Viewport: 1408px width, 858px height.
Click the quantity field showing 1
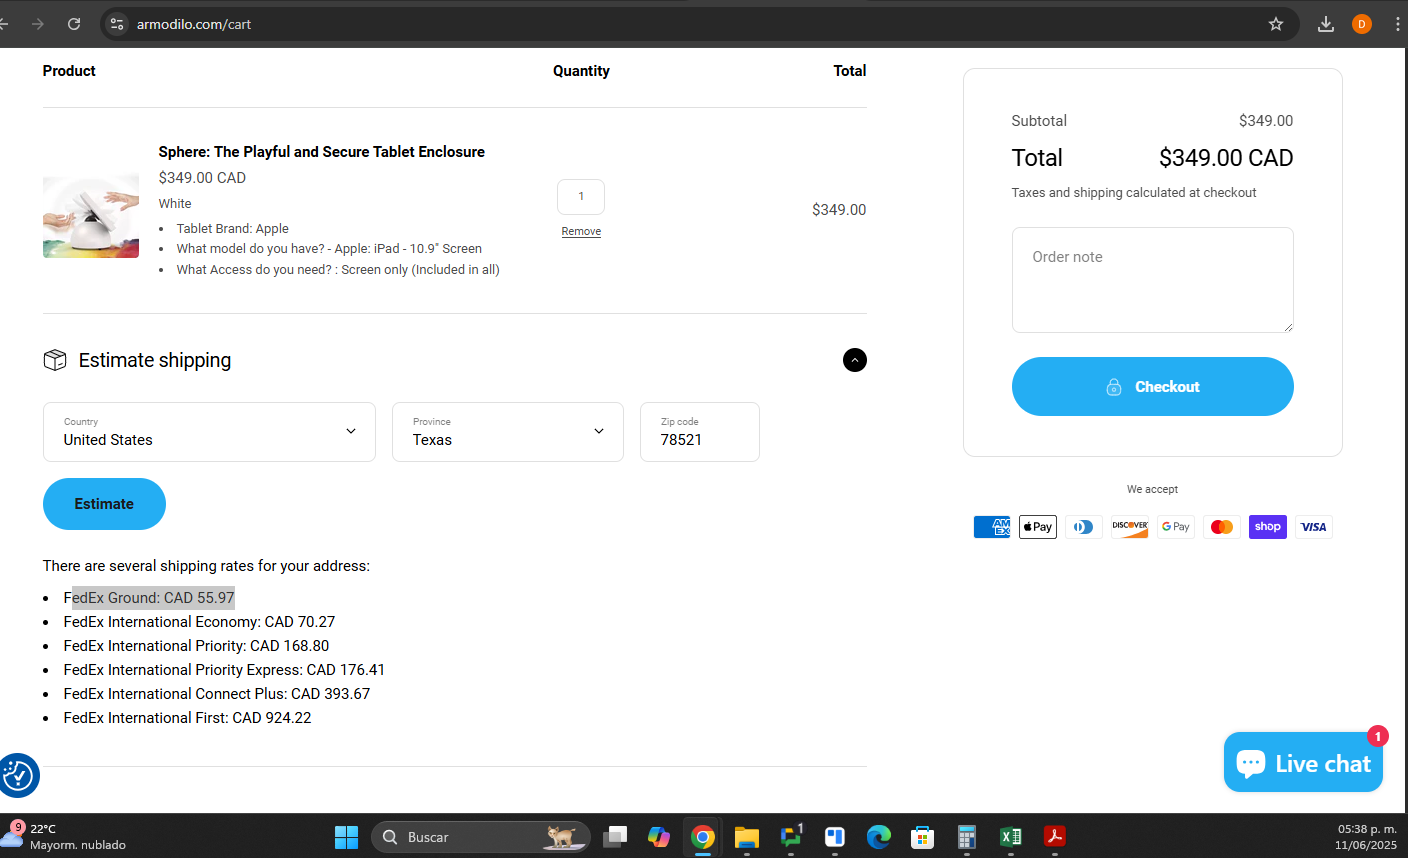pyautogui.click(x=581, y=197)
